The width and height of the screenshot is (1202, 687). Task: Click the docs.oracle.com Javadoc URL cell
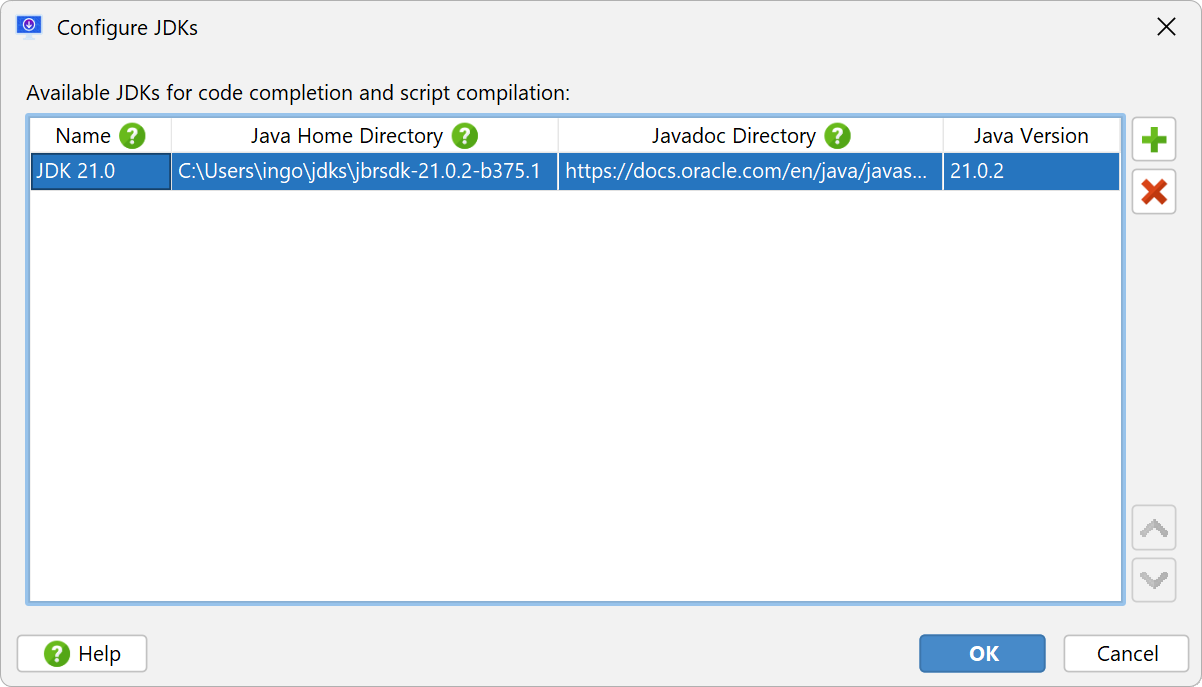(x=750, y=171)
